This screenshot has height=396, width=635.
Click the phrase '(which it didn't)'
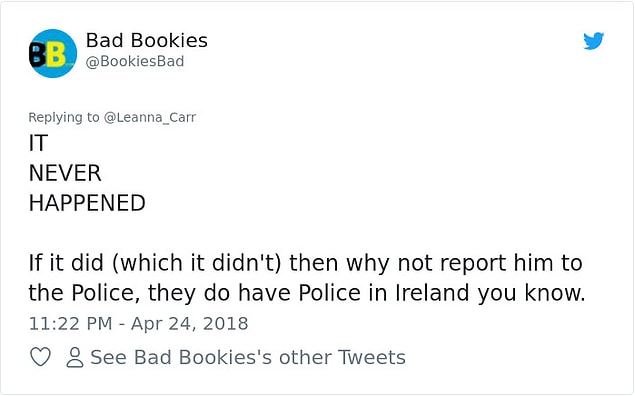pos(196,263)
